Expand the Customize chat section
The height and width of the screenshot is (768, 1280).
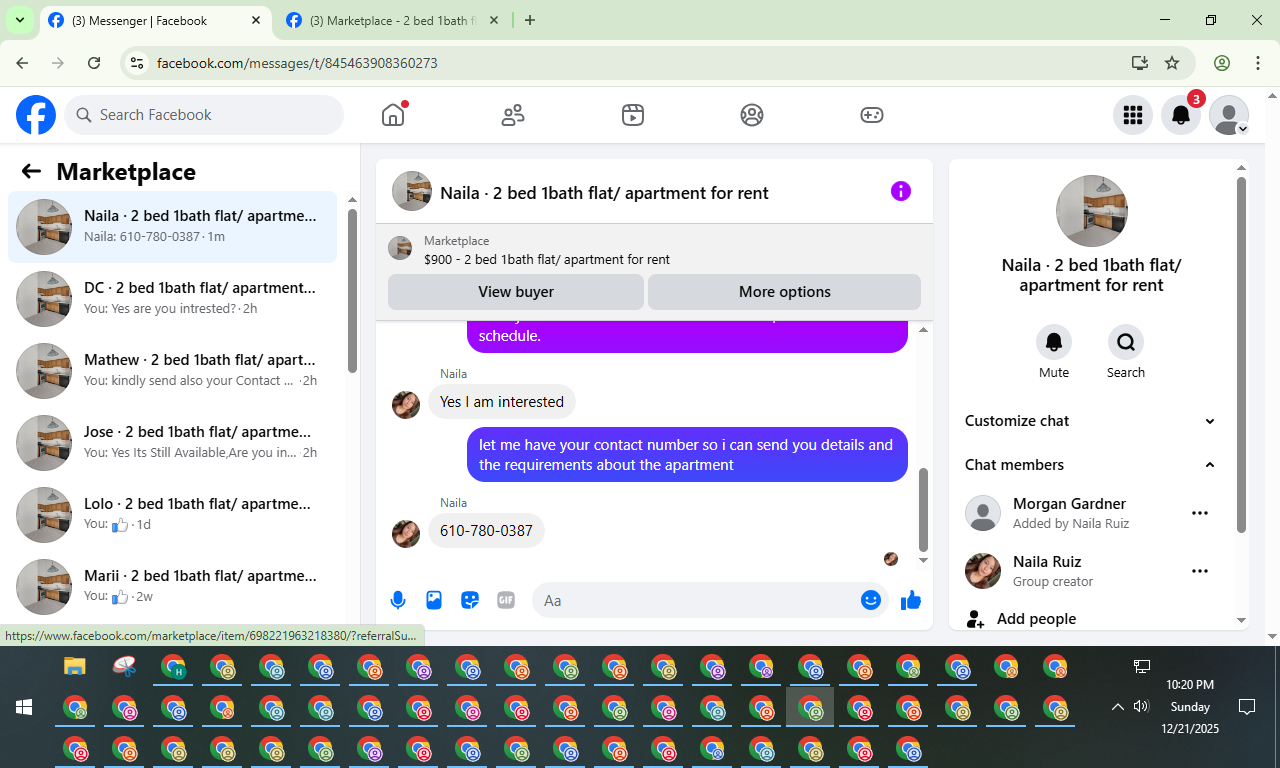click(1091, 421)
